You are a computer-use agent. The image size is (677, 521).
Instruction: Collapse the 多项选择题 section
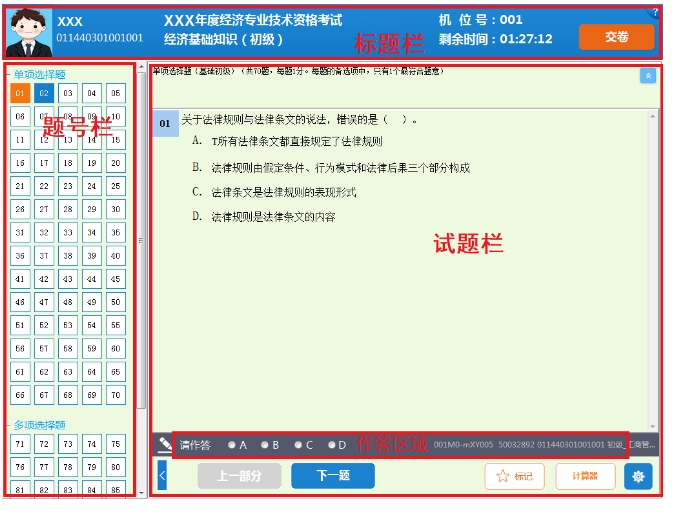click(8, 425)
